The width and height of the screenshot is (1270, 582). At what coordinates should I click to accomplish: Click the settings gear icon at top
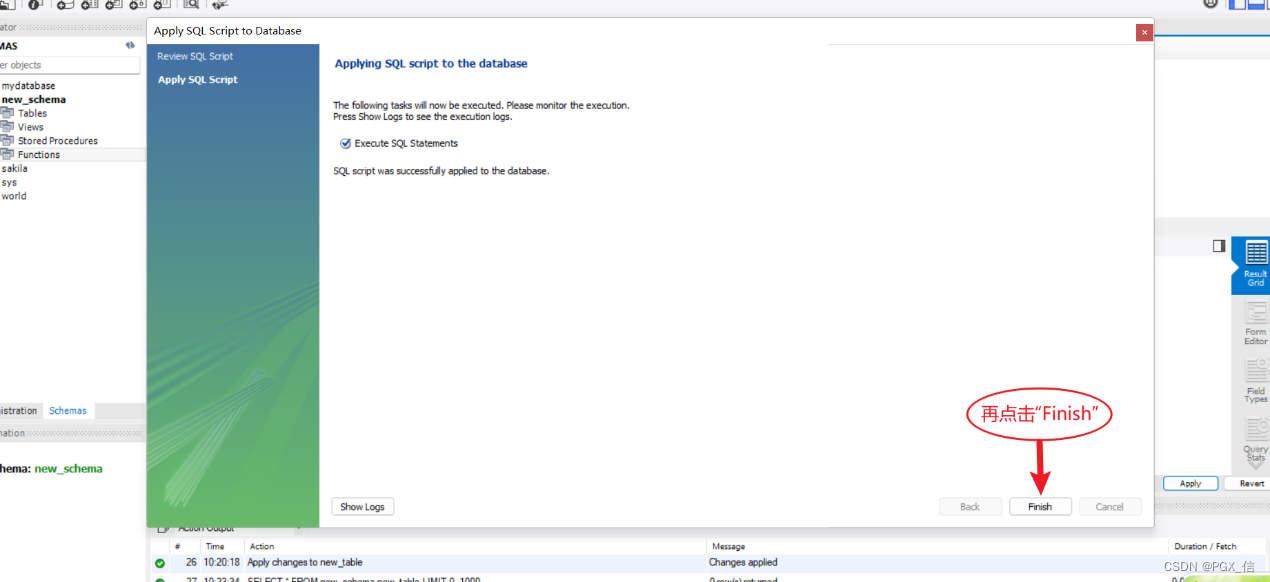coord(1210,4)
